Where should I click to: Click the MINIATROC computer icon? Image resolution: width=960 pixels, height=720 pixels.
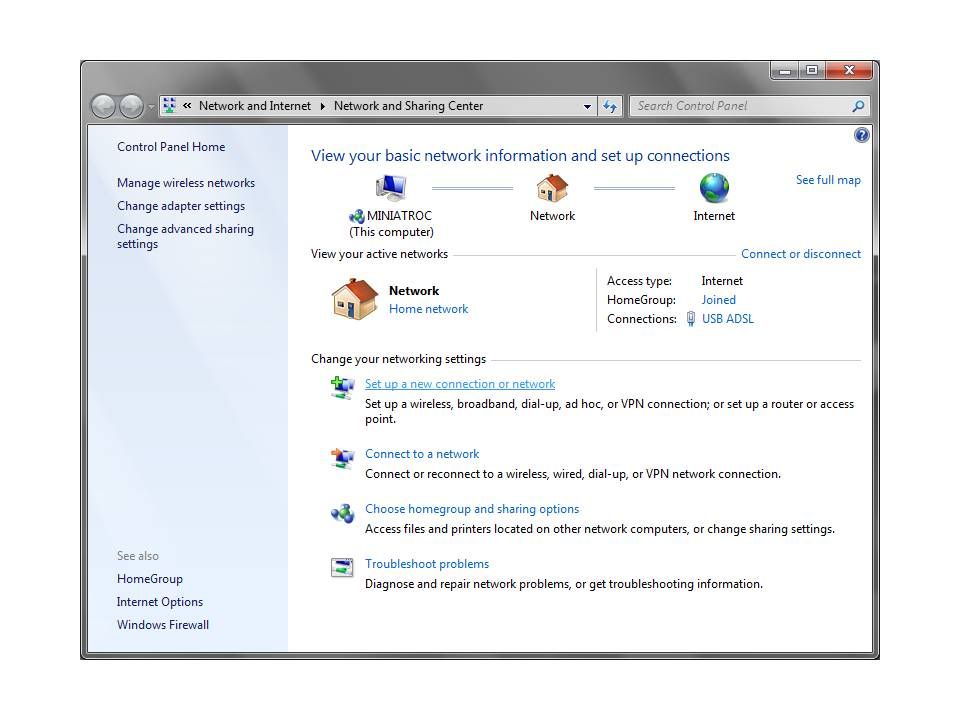[391, 188]
